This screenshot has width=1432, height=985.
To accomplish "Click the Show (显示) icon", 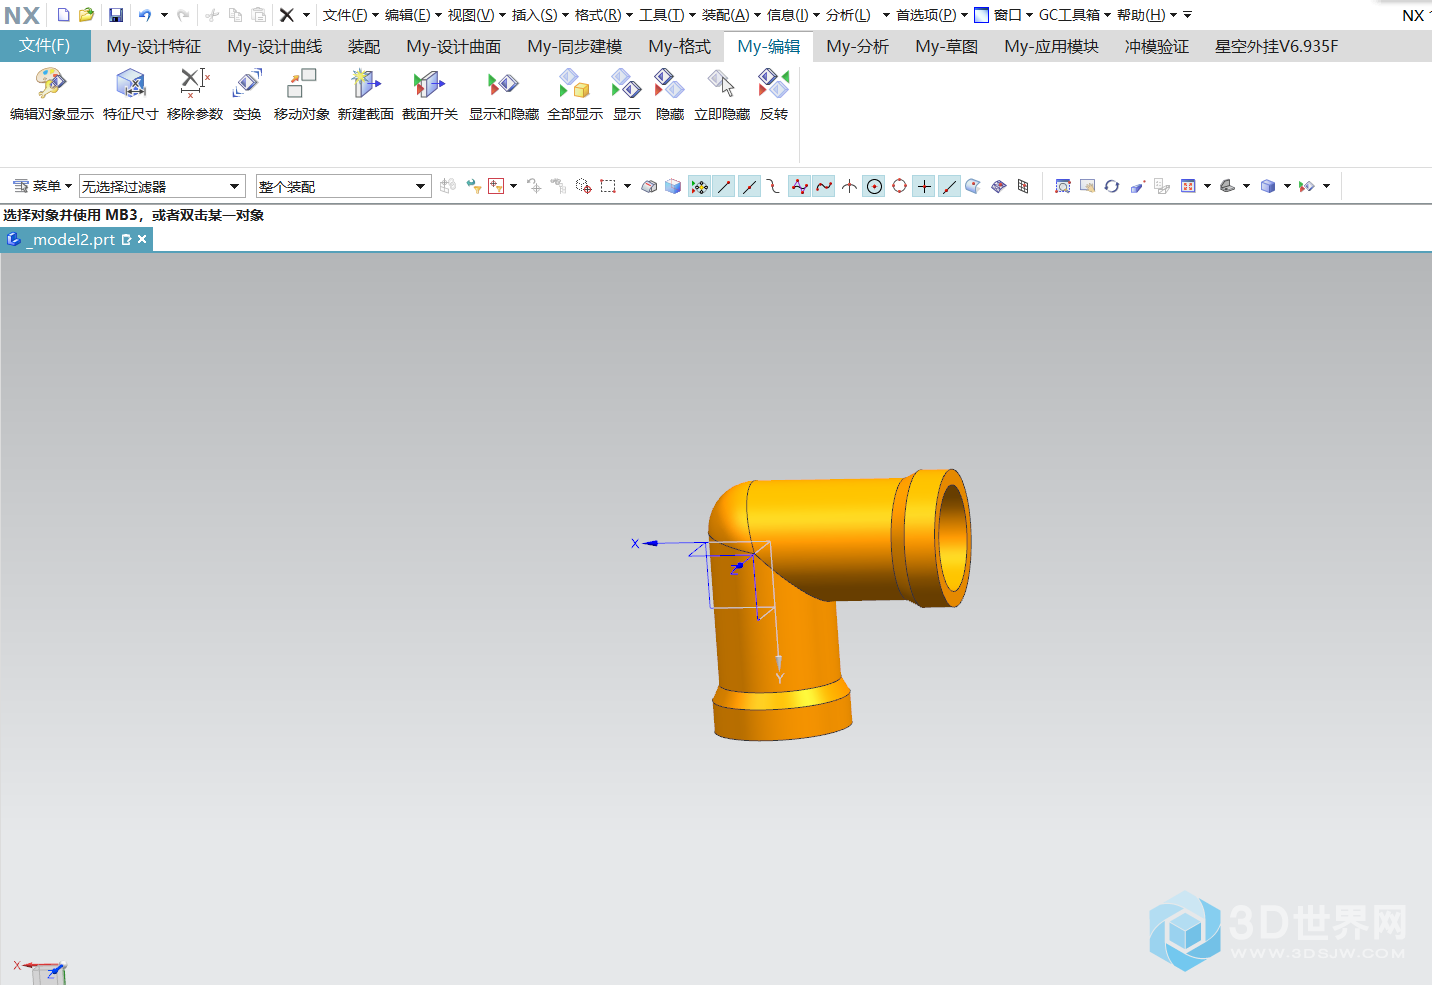I will point(627,93).
